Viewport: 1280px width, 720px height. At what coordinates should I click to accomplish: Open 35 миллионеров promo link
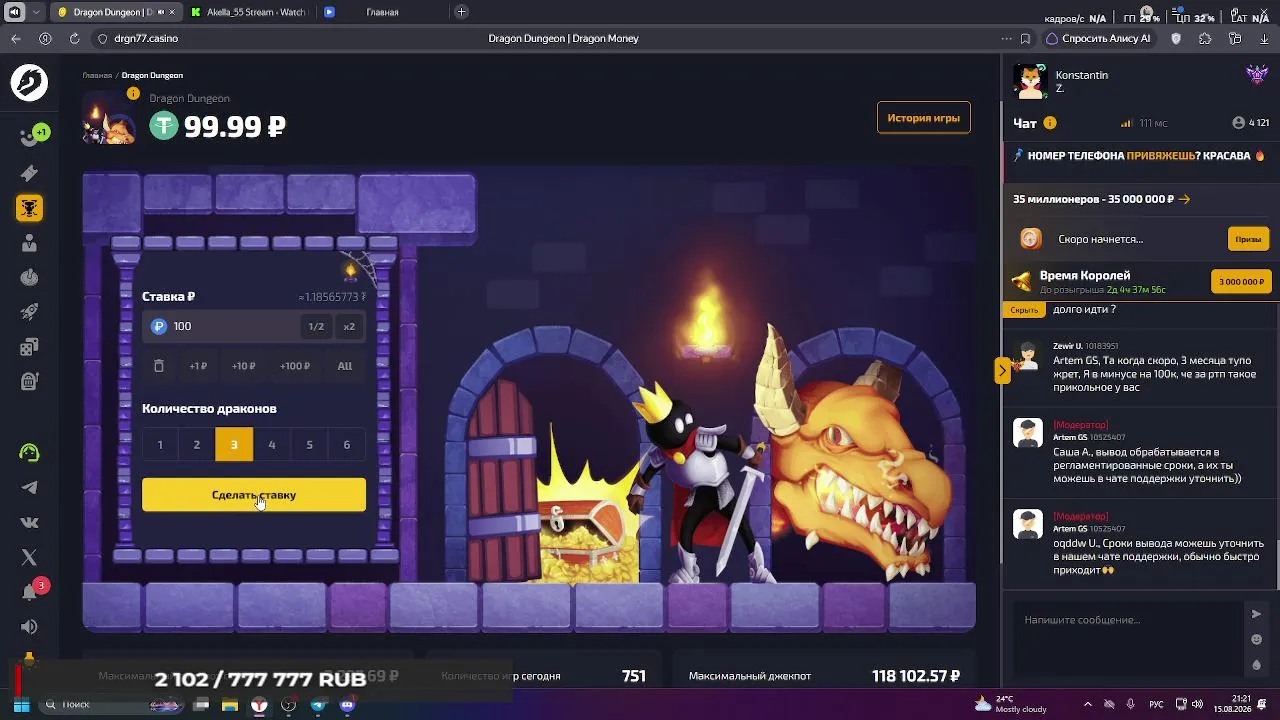1102,199
